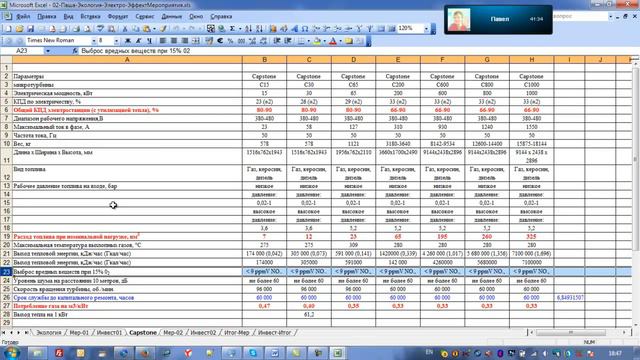Click the Open file folder icon
Viewport: 640px width, 360px height.
tap(19, 29)
